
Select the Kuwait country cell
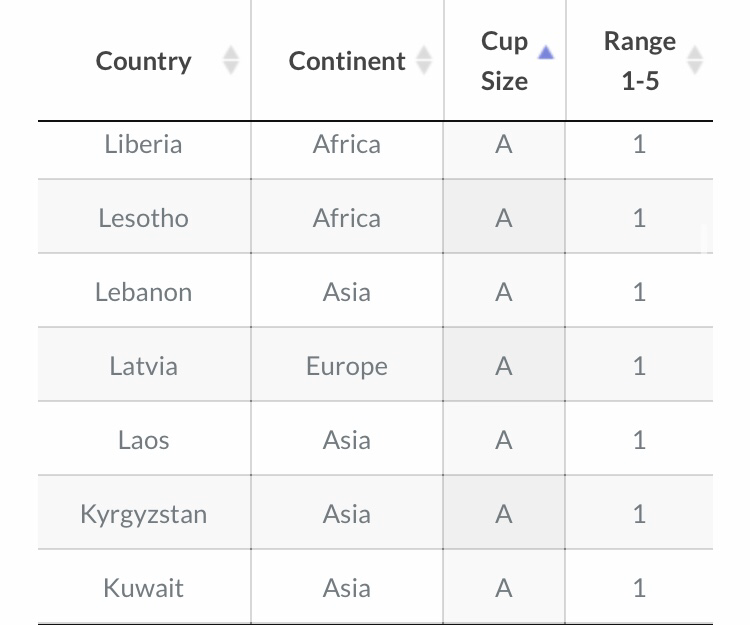click(144, 587)
